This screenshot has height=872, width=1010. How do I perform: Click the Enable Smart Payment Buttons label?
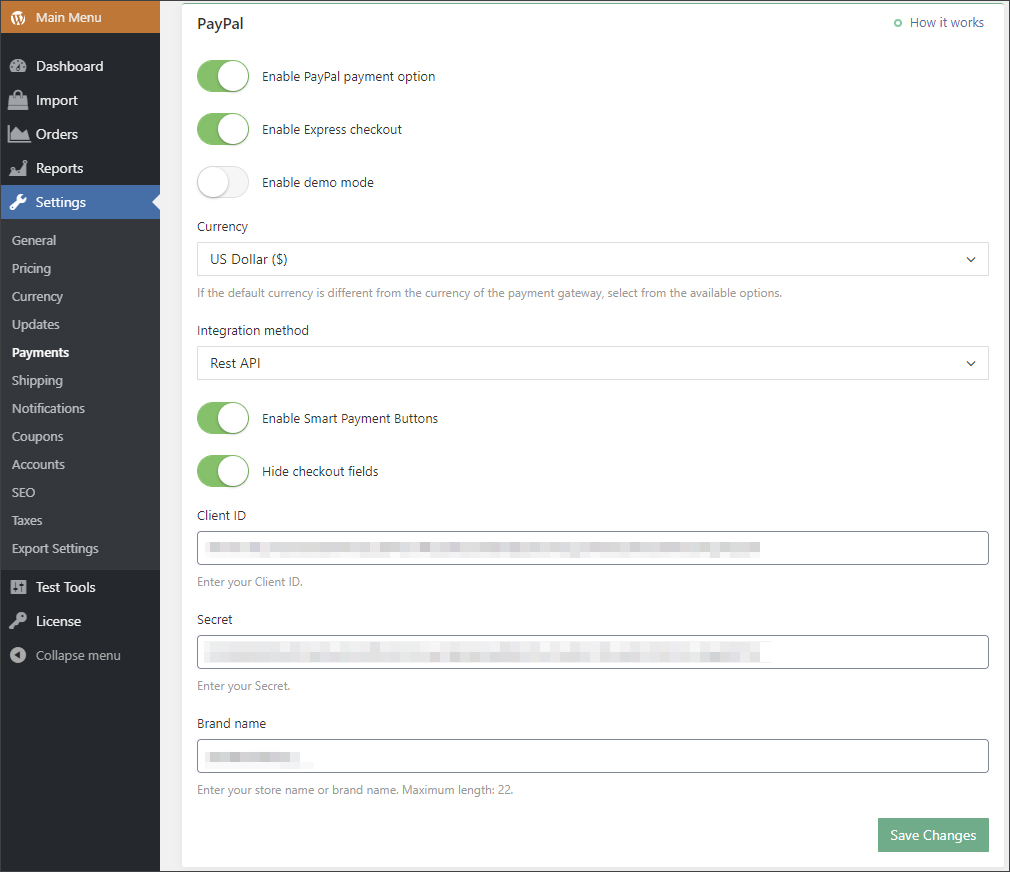pyautogui.click(x=350, y=419)
